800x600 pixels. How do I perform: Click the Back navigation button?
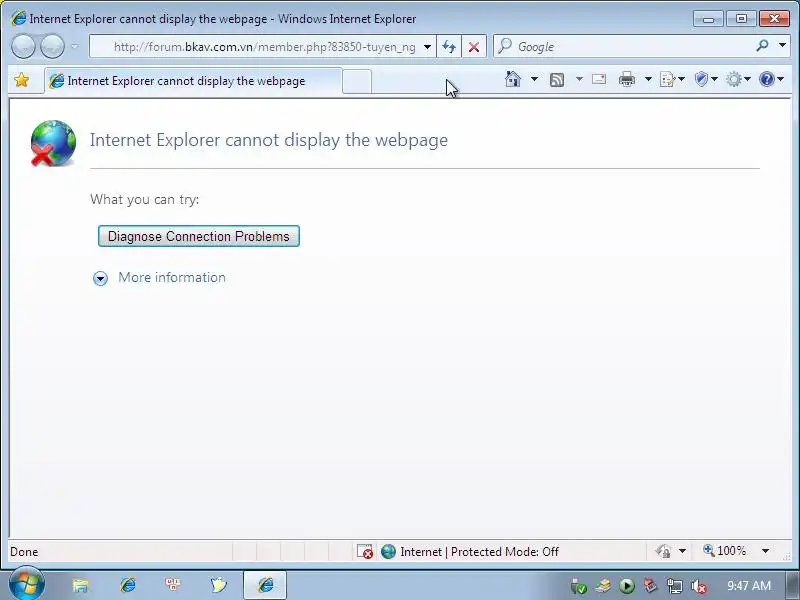click(23, 46)
